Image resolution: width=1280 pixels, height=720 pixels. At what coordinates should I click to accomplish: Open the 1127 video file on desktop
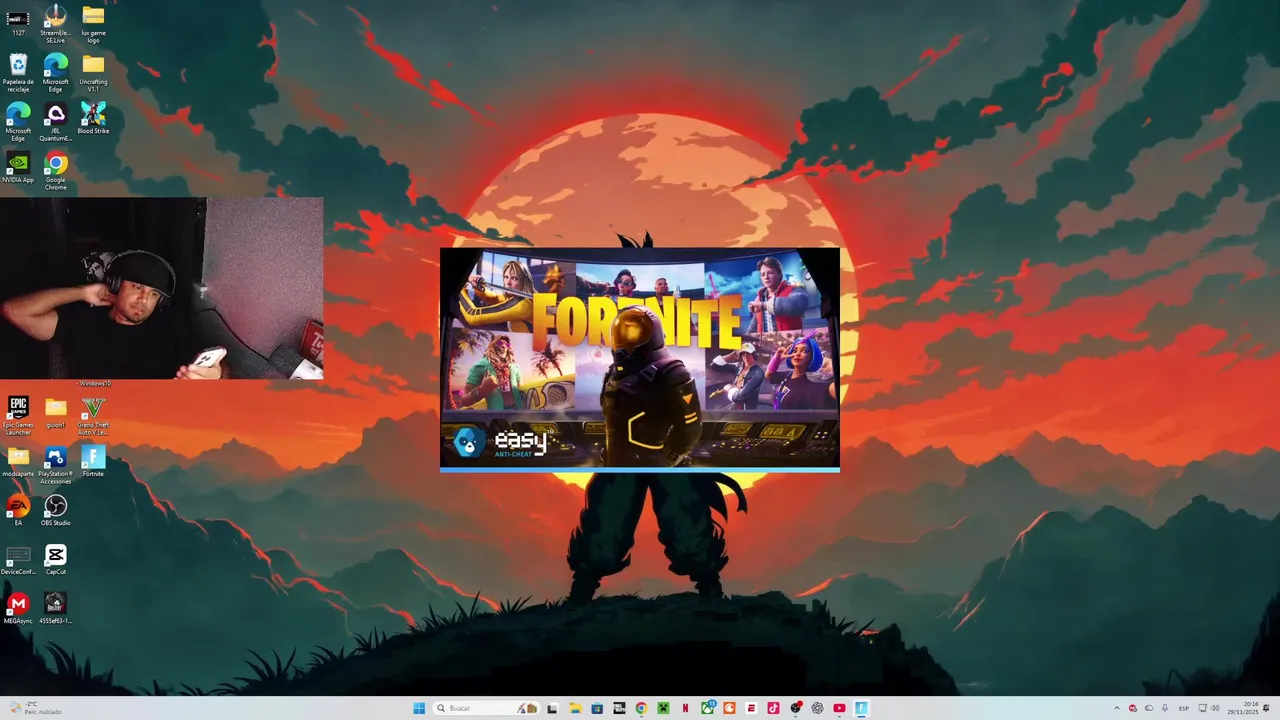[x=18, y=22]
